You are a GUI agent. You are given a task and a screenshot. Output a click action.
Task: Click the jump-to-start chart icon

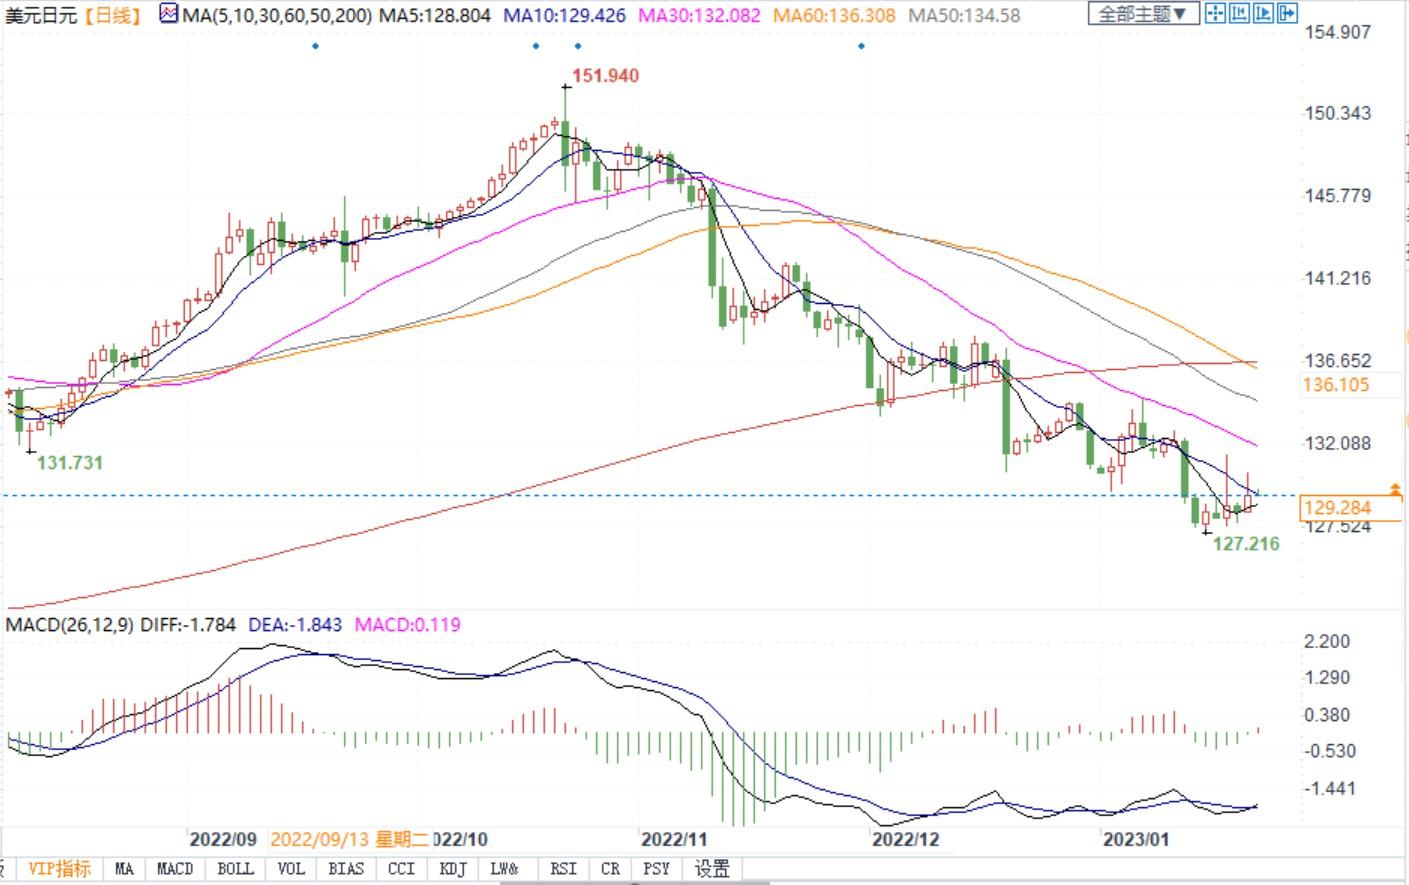coord(1240,14)
